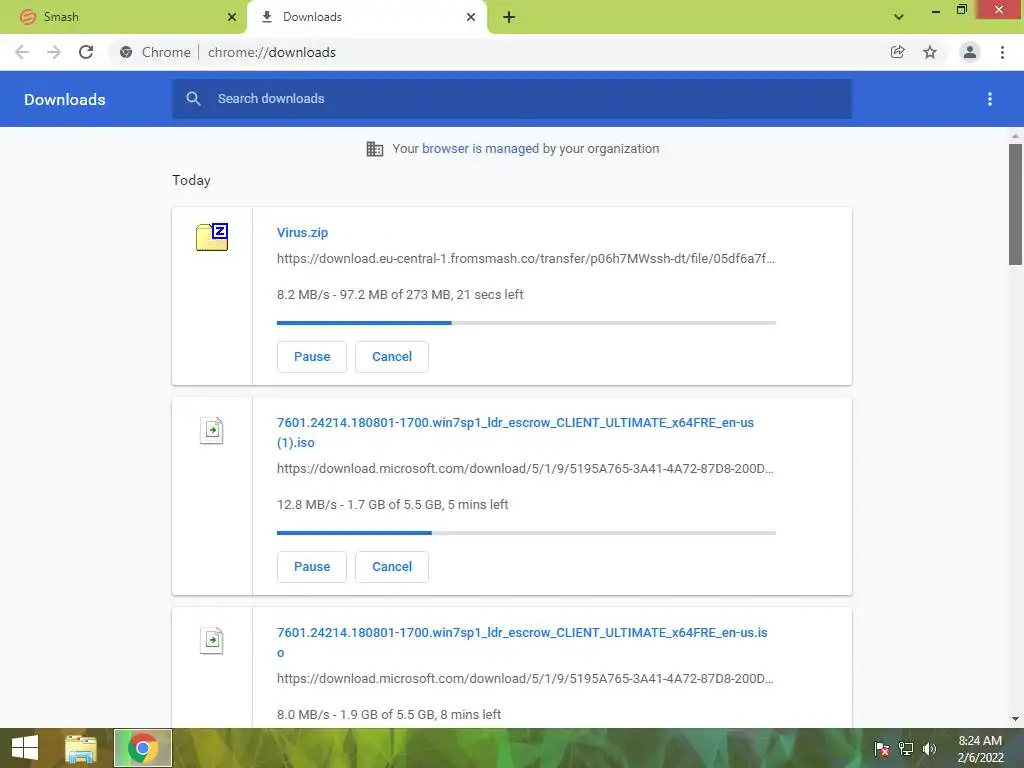Image resolution: width=1024 pixels, height=768 pixels.
Task: Click the Microsoft URL under the en-us.iso download
Action: (525, 679)
